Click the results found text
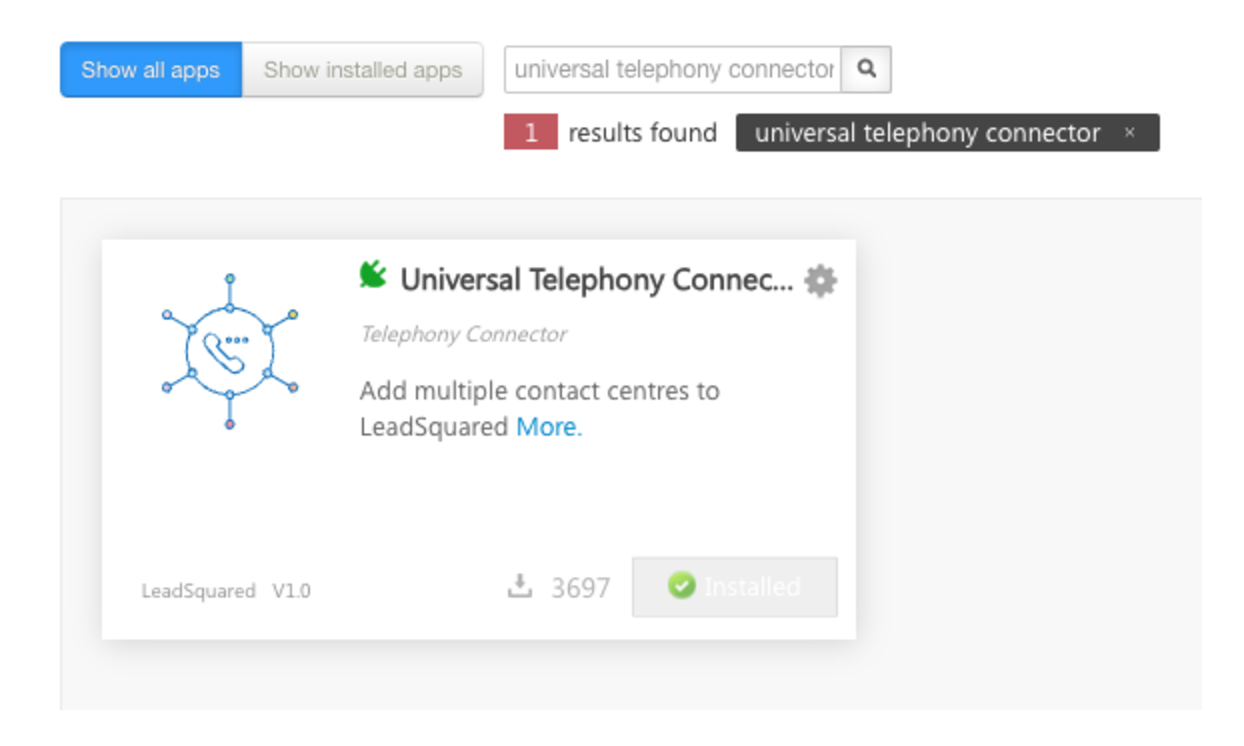The image size is (1244, 746). click(642, 133)
